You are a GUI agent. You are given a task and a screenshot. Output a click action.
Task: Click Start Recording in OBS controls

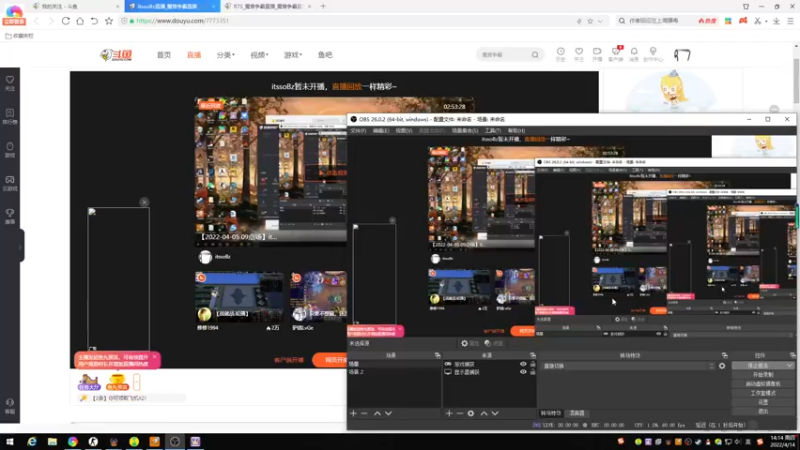coord(763,374)
